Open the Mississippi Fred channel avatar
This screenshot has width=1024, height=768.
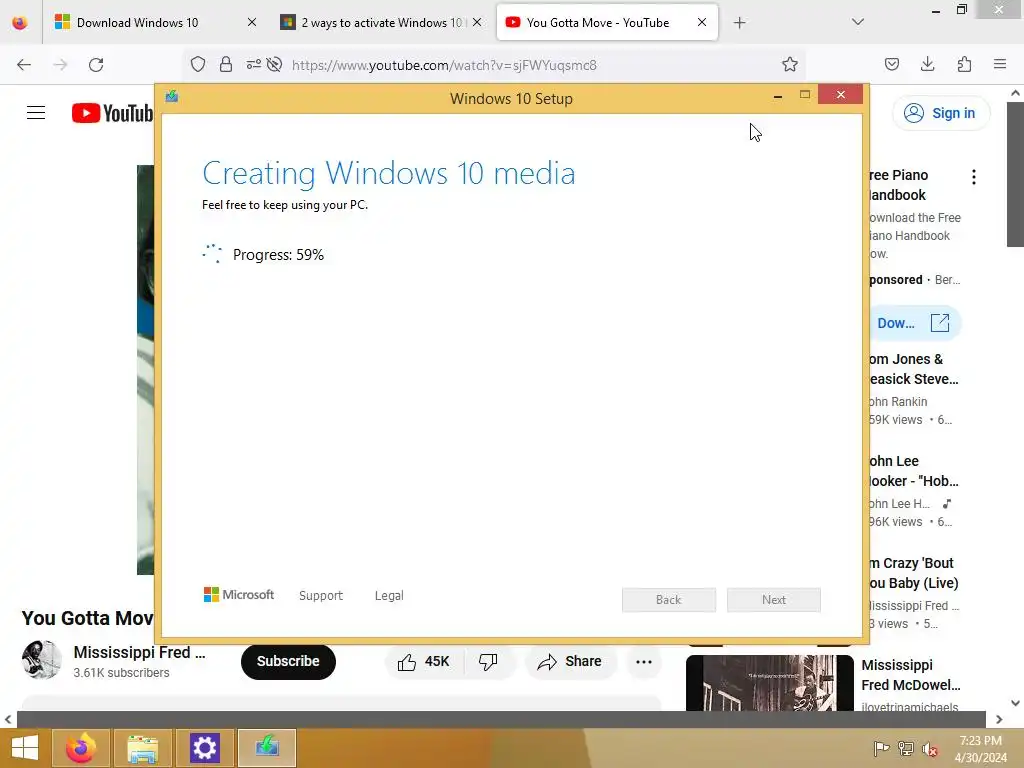42,660
